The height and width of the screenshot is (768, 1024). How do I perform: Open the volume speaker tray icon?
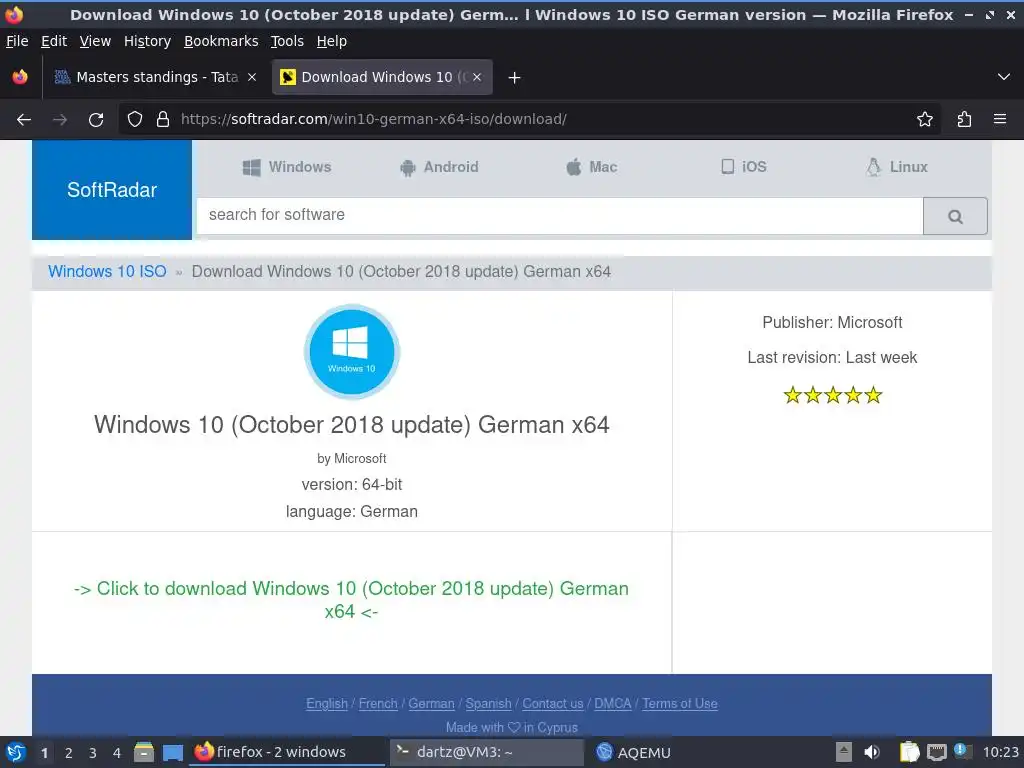[872, 752]
